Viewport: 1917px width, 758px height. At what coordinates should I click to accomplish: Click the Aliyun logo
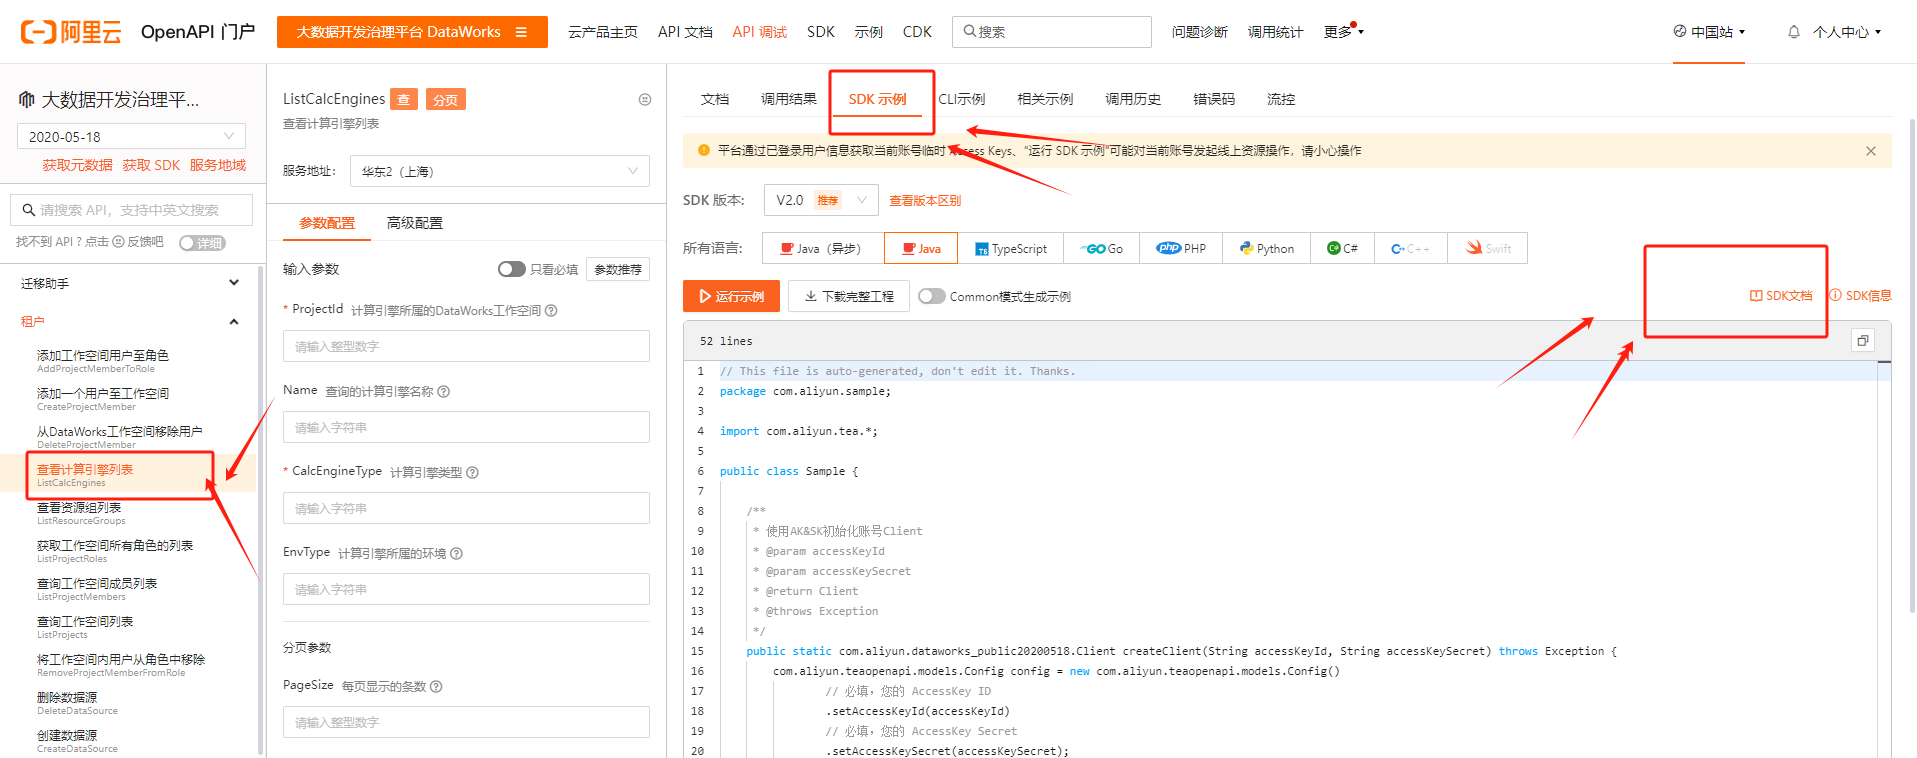pyautogui.click(x=71, y=32)
